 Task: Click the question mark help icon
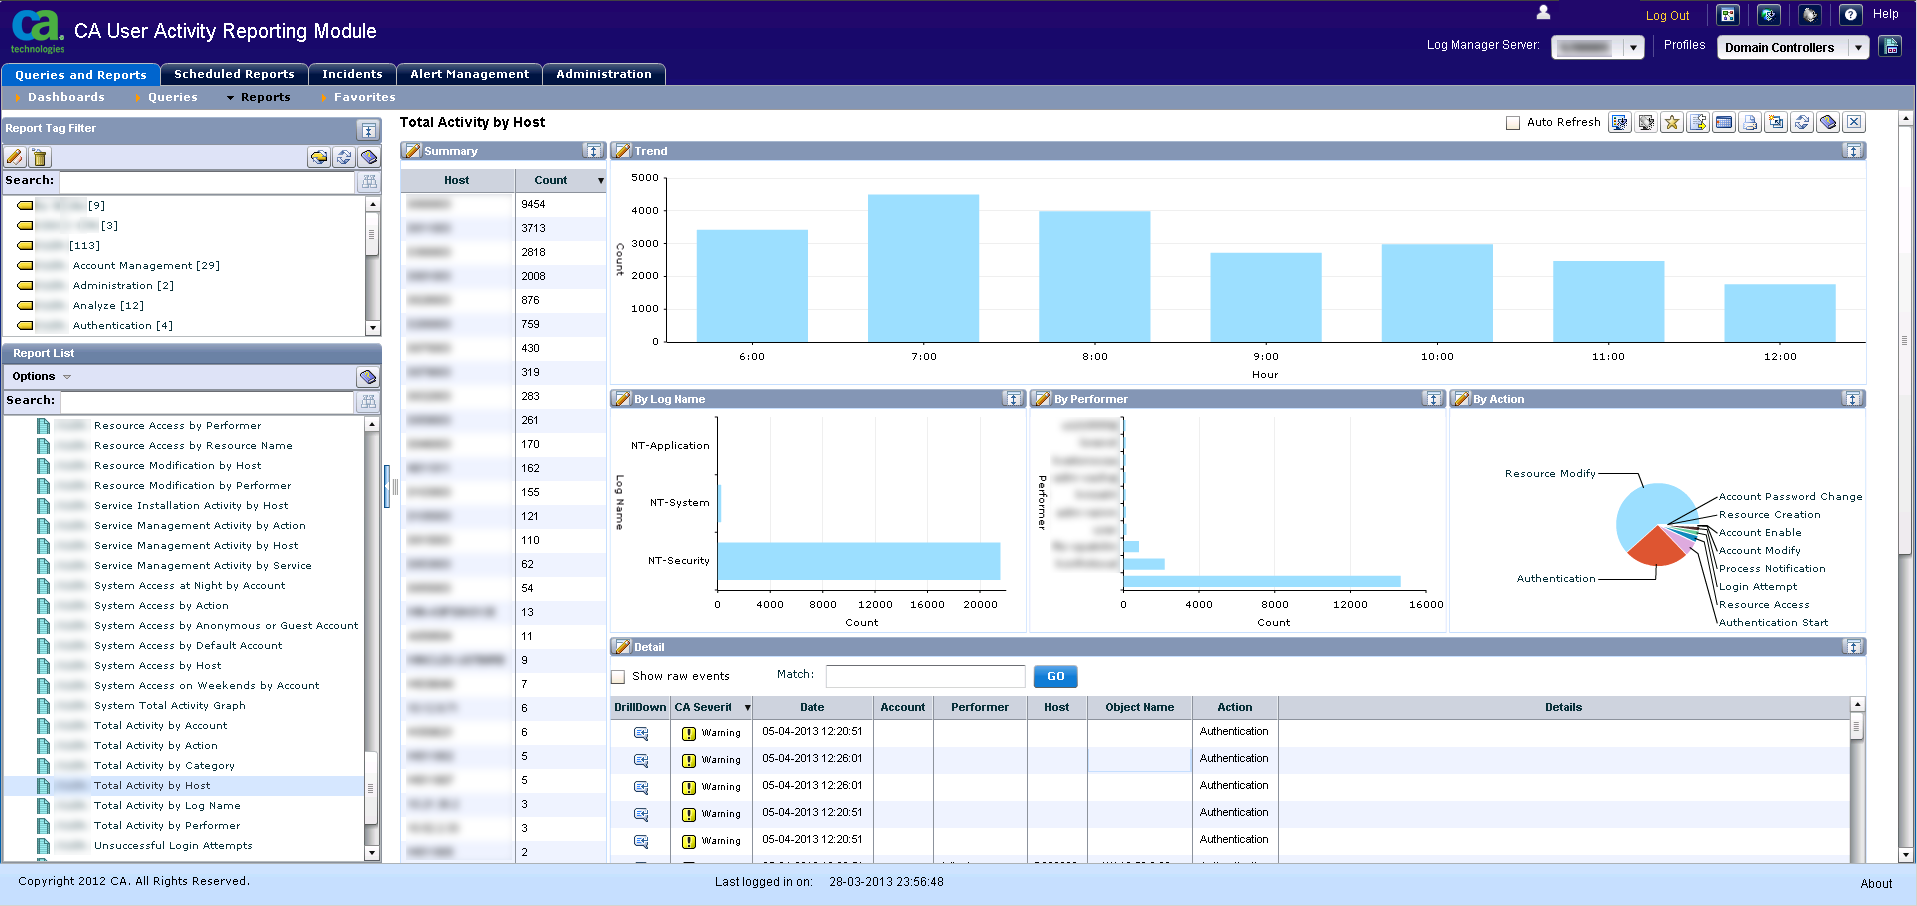point(1850,15)
